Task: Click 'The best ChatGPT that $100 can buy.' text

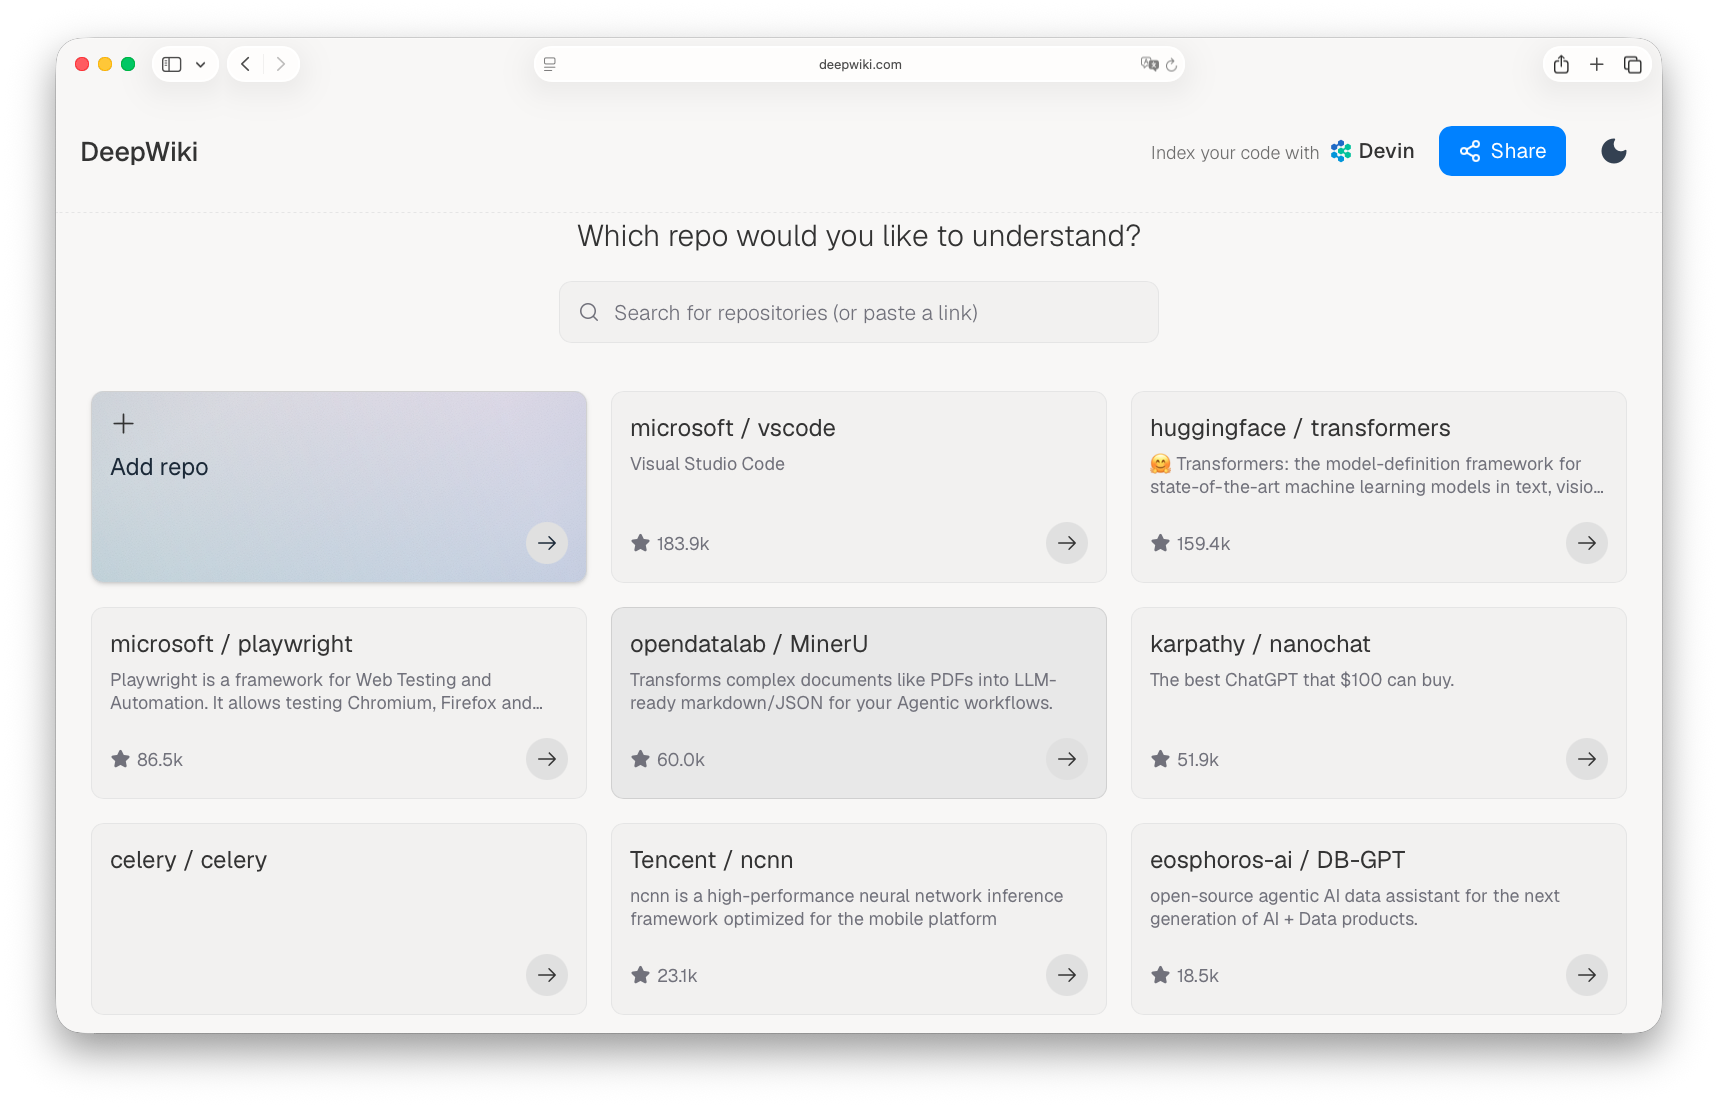Action: (x=1302, y=680)
